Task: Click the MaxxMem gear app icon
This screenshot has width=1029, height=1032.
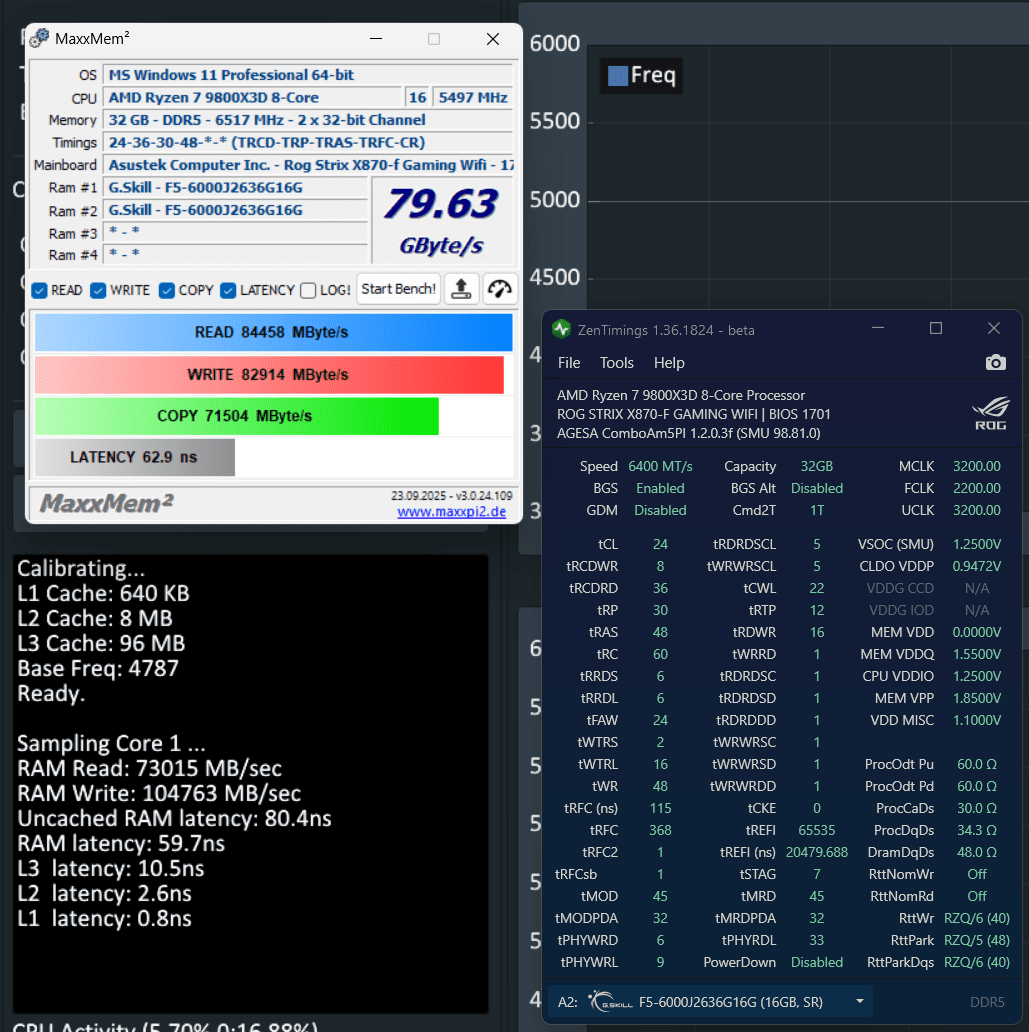Action: click(x=39, y=38)
